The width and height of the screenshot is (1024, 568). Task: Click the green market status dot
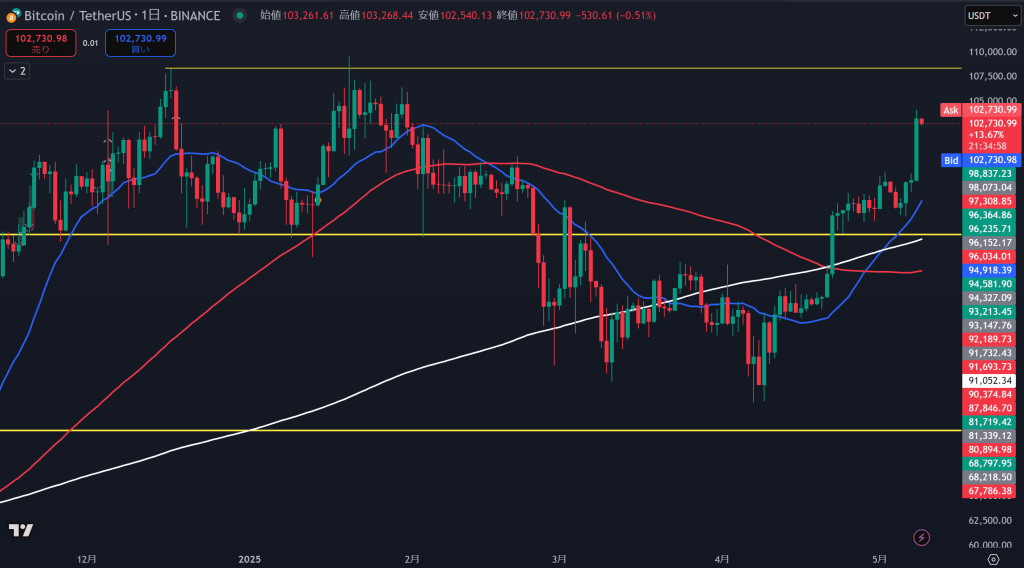(240, 15)
